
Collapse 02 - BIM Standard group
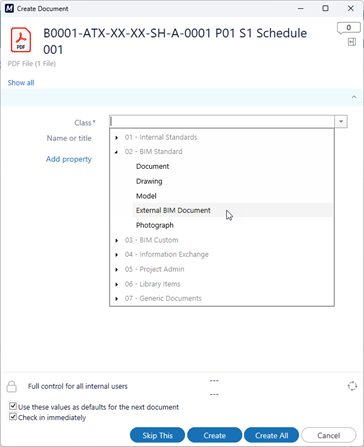pos(116,152)
